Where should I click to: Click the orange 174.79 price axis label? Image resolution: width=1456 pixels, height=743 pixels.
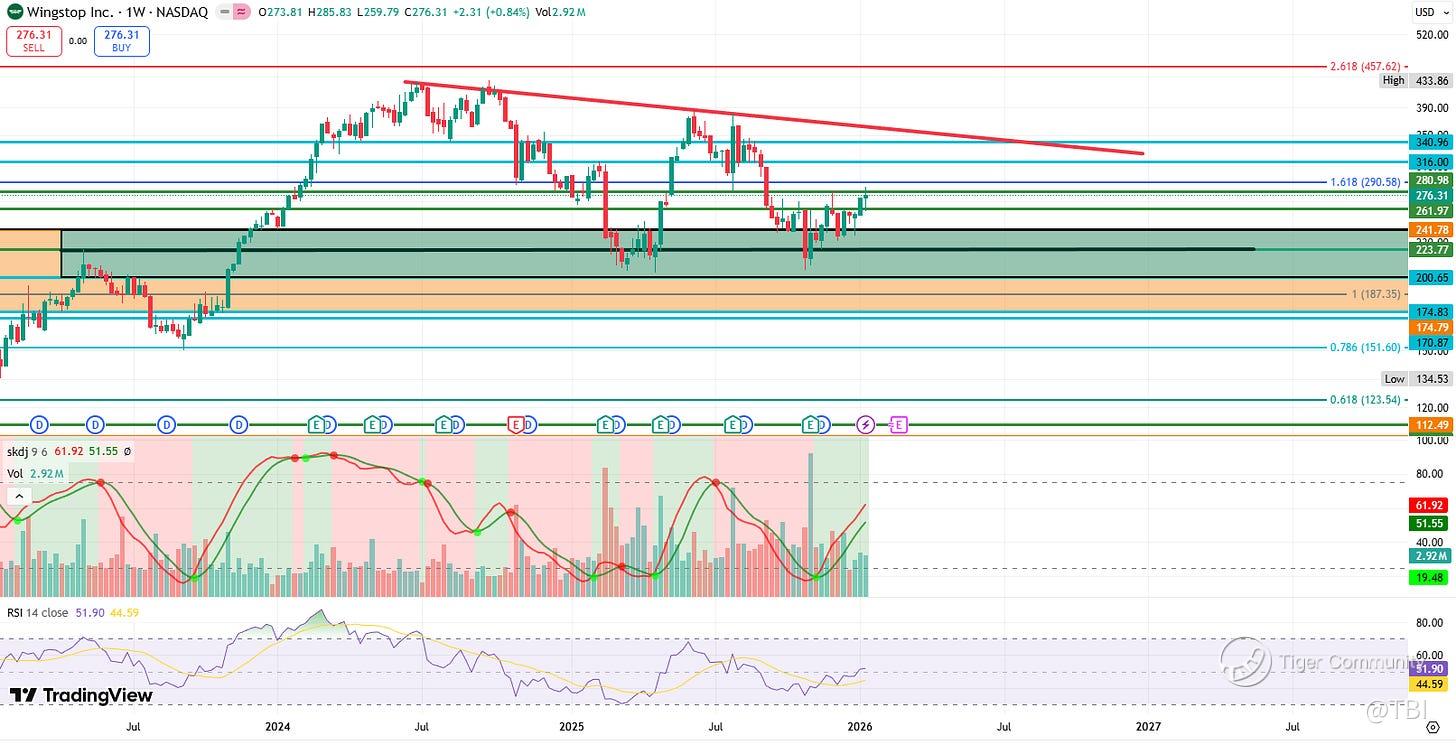click(x=1430, y=328)
